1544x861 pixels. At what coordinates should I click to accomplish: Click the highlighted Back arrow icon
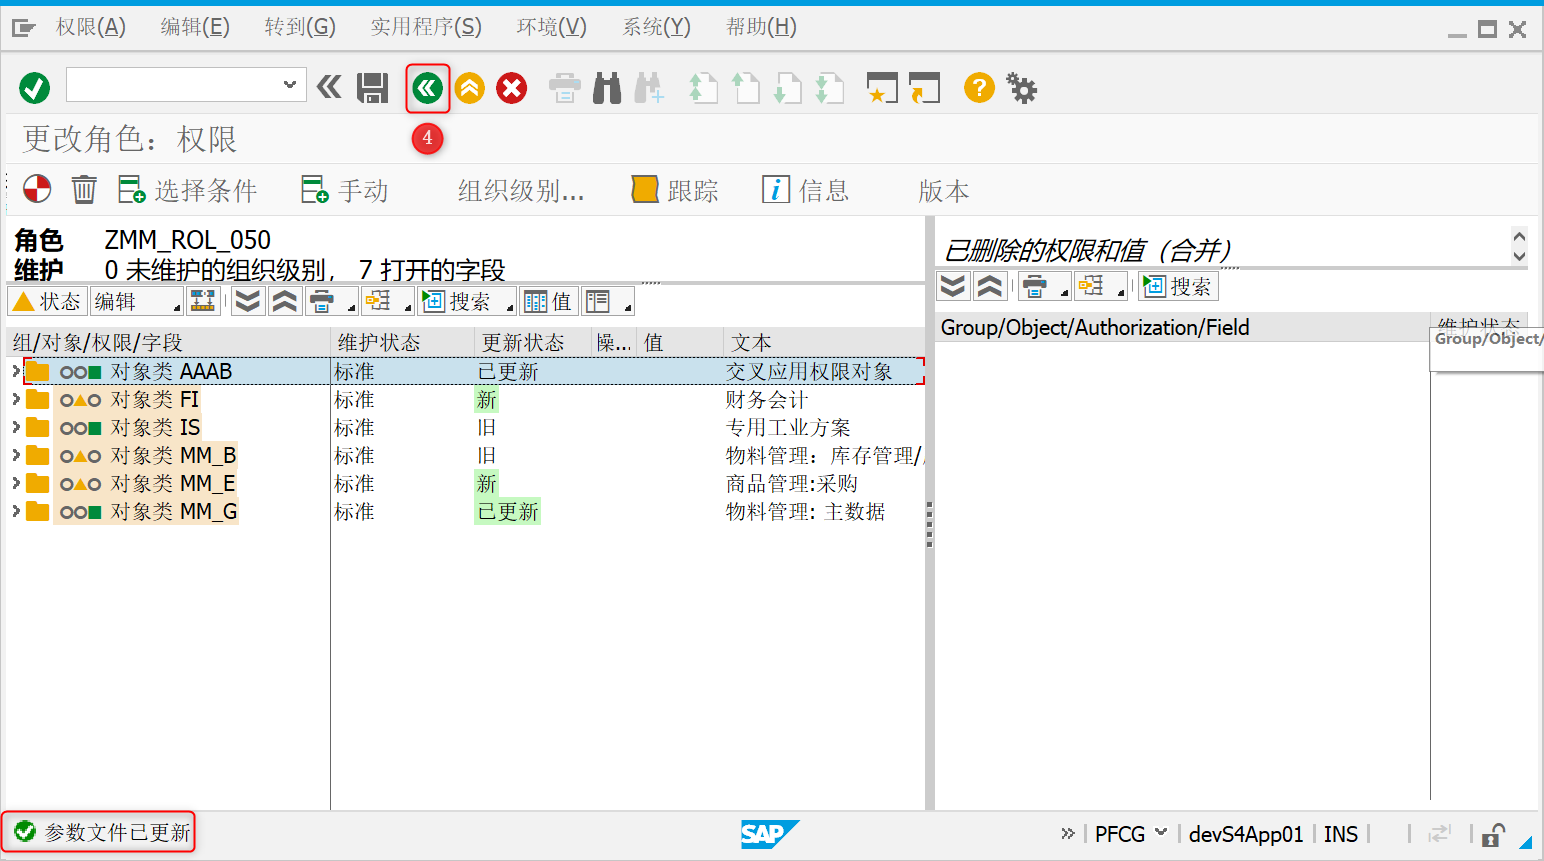(x=427, y=87)
